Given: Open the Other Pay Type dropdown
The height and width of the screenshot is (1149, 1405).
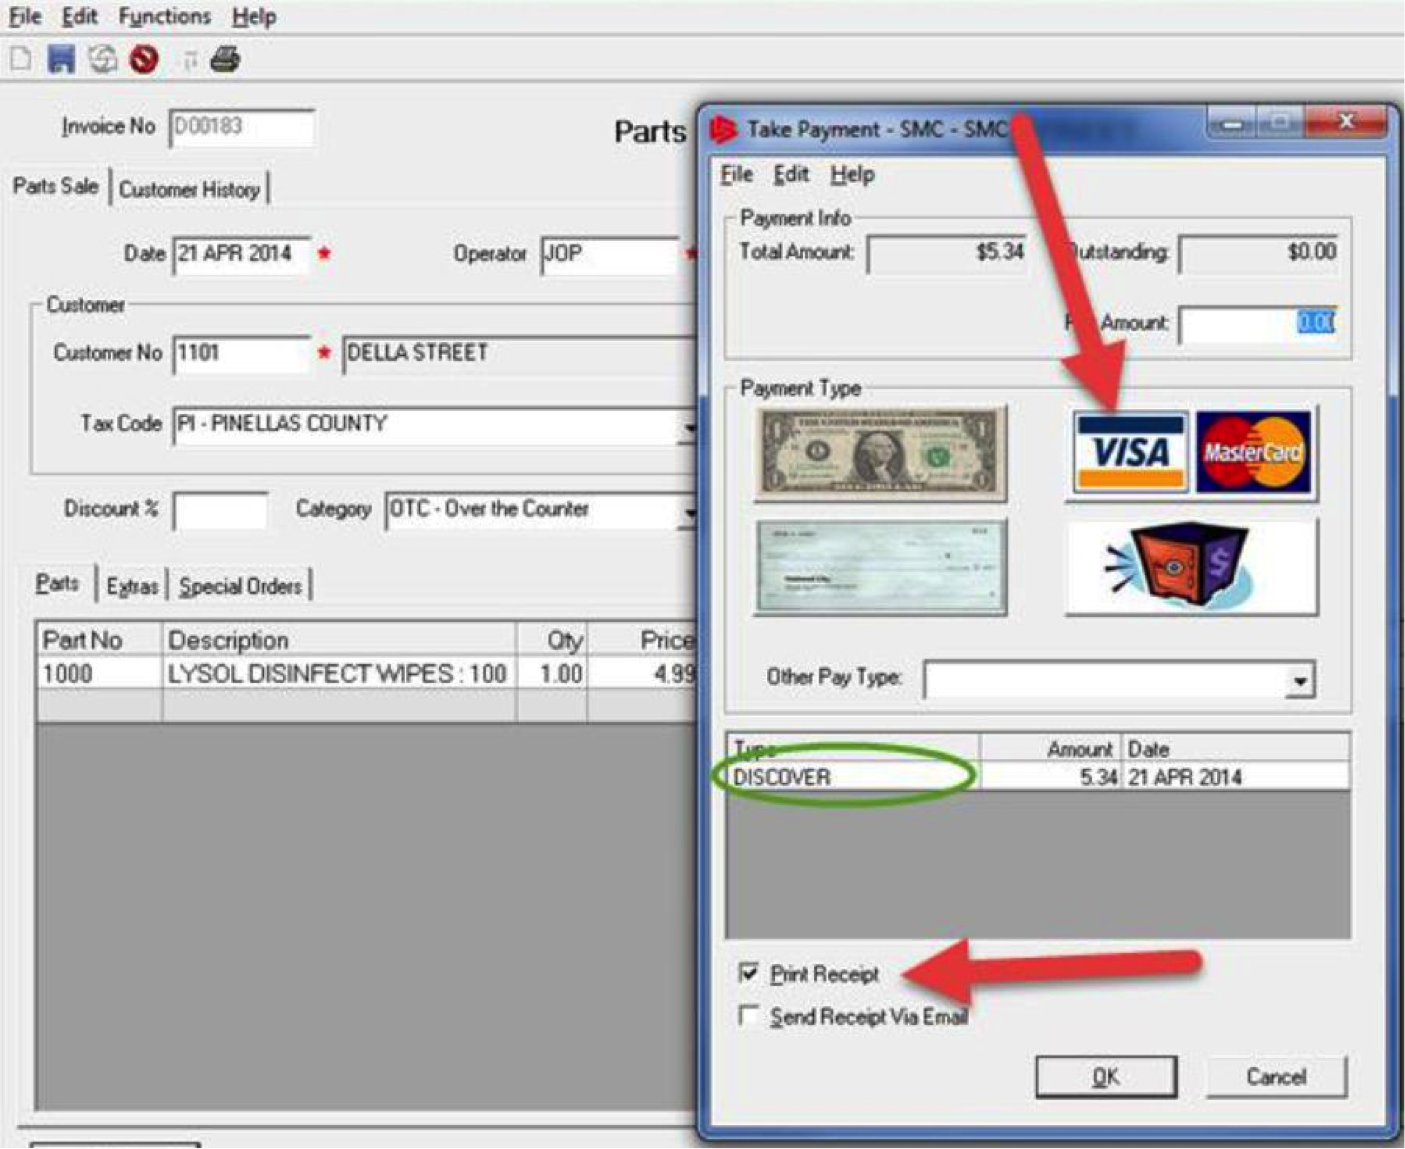Looking at the screenshot, I should [1299, 681].
